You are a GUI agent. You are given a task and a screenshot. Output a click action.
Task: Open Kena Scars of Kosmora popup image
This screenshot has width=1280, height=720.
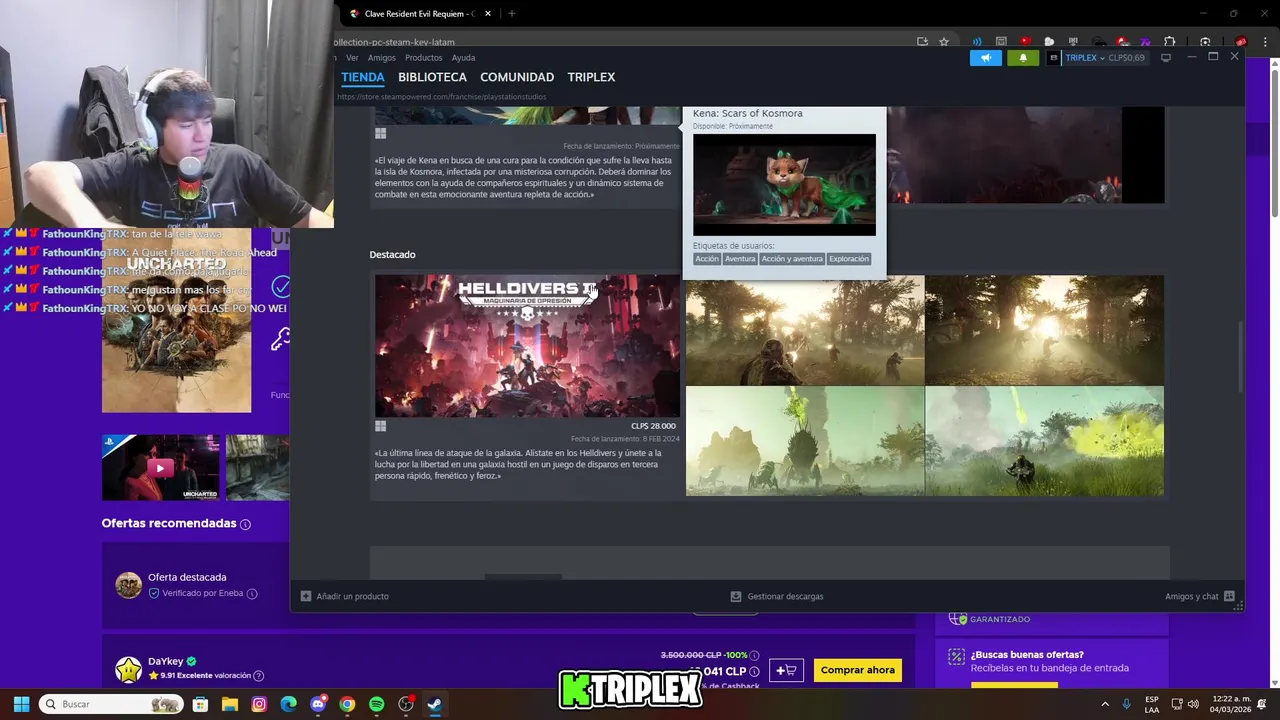pyautogui.click(x=784, y=185)
